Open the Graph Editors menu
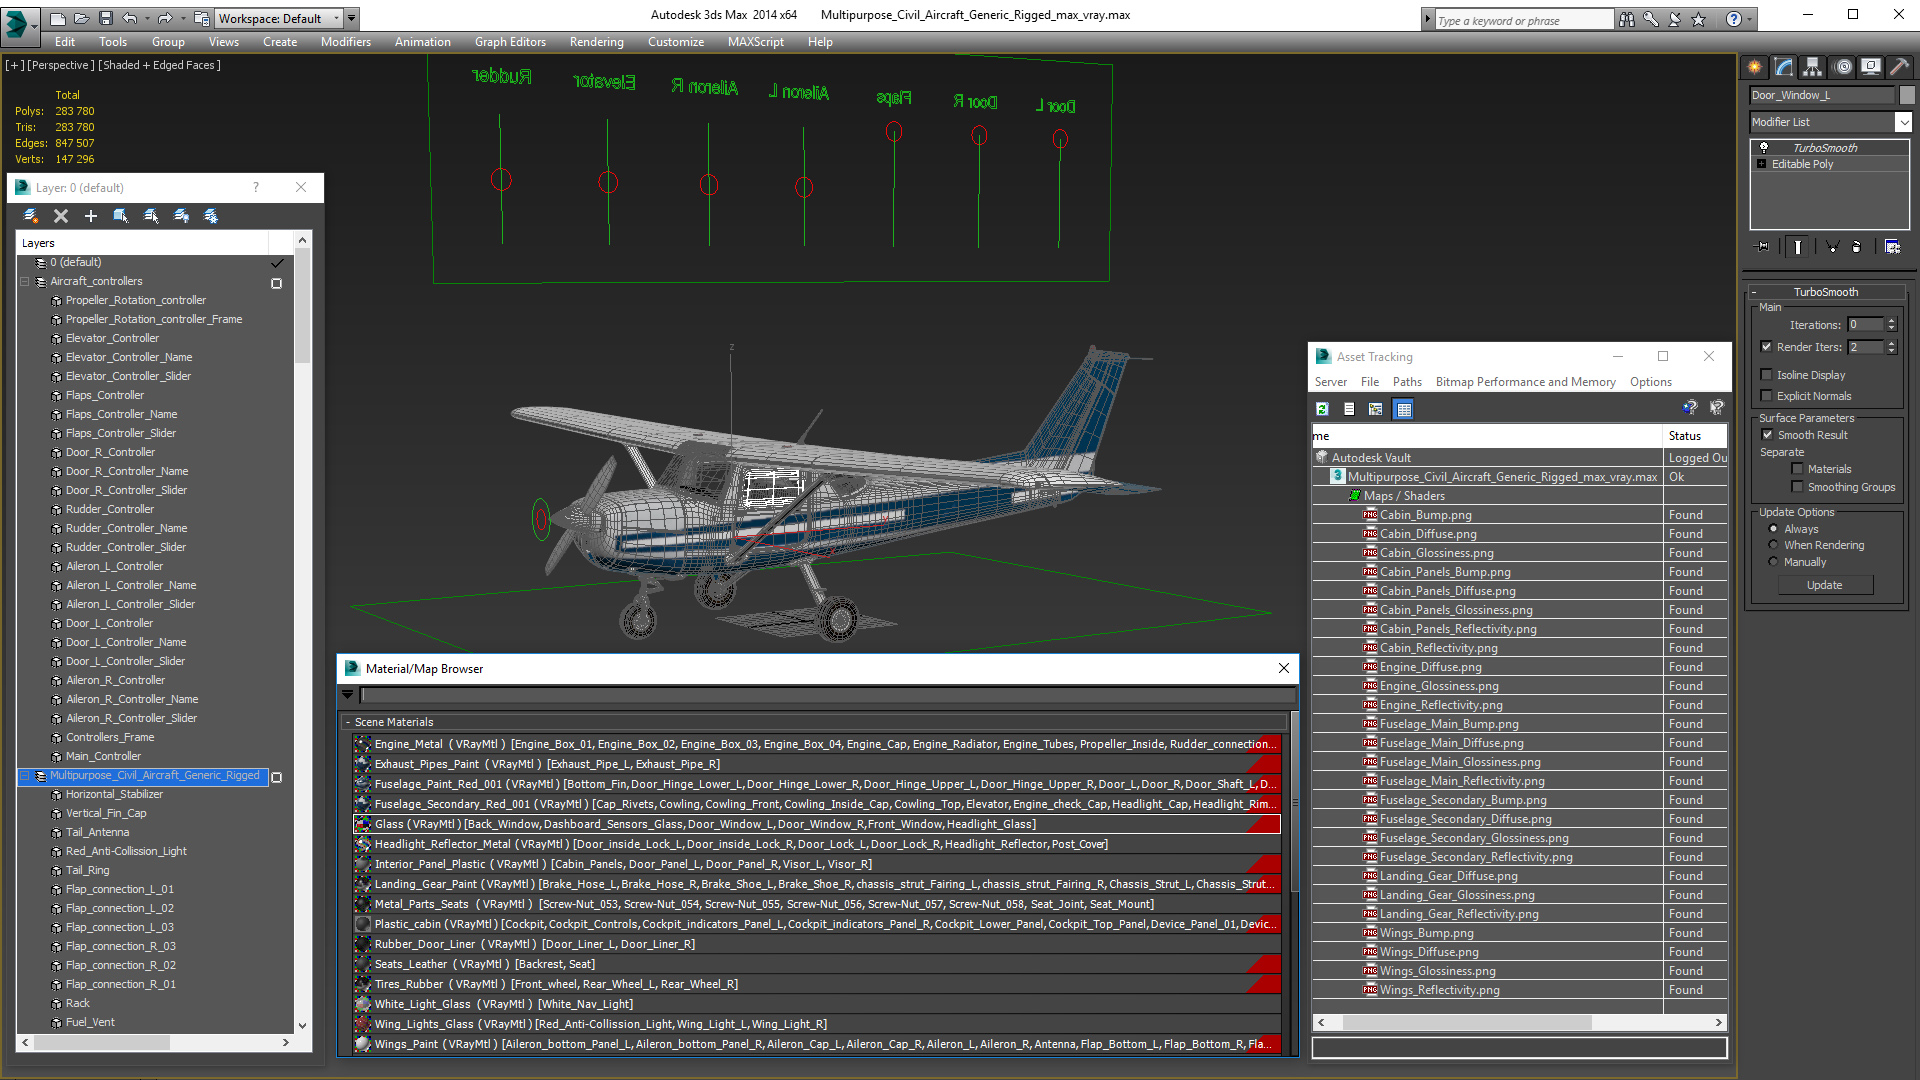1920x1080 pixels. coord(510,42)
